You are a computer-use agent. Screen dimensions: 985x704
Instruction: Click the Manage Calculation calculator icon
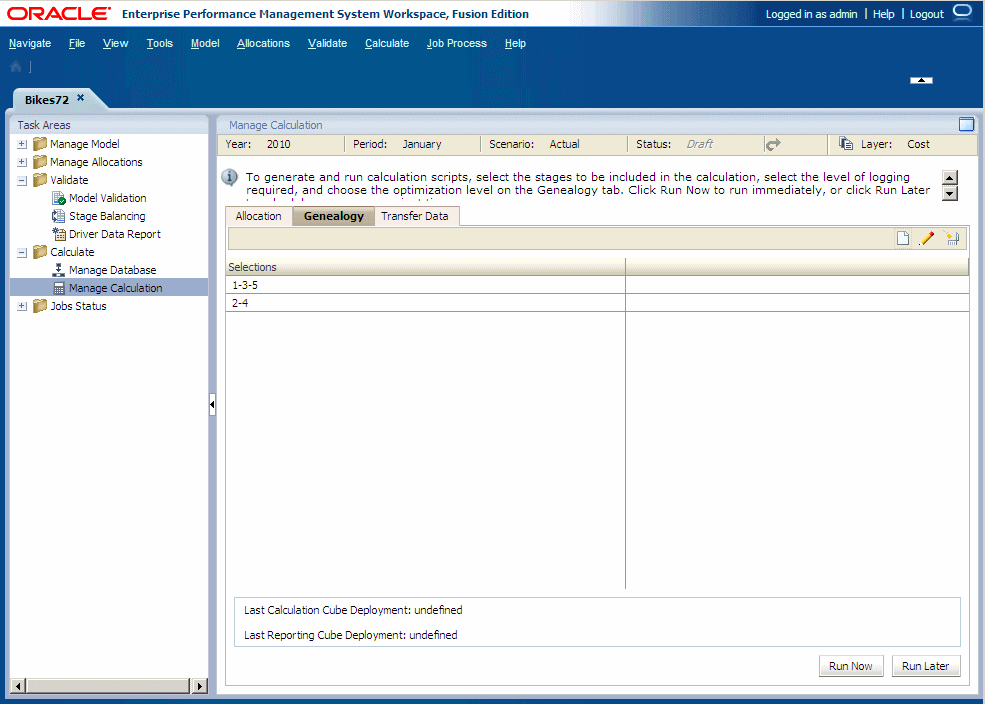pyautogui.click(x=59, y=288)
